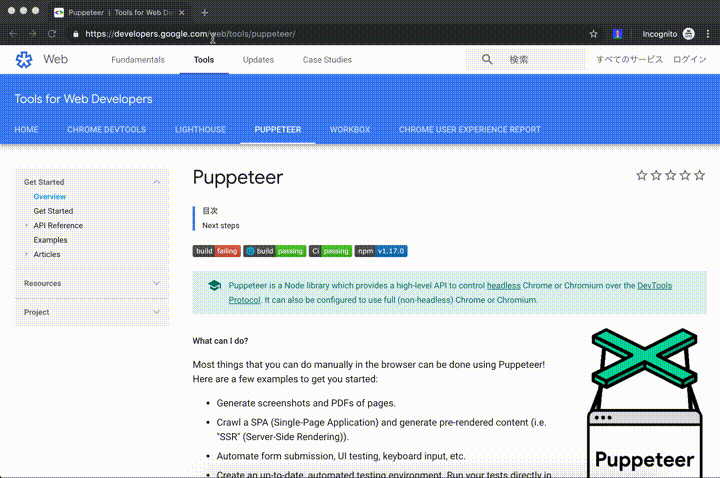Switch to the WORKBOX tab

(350, 129)
